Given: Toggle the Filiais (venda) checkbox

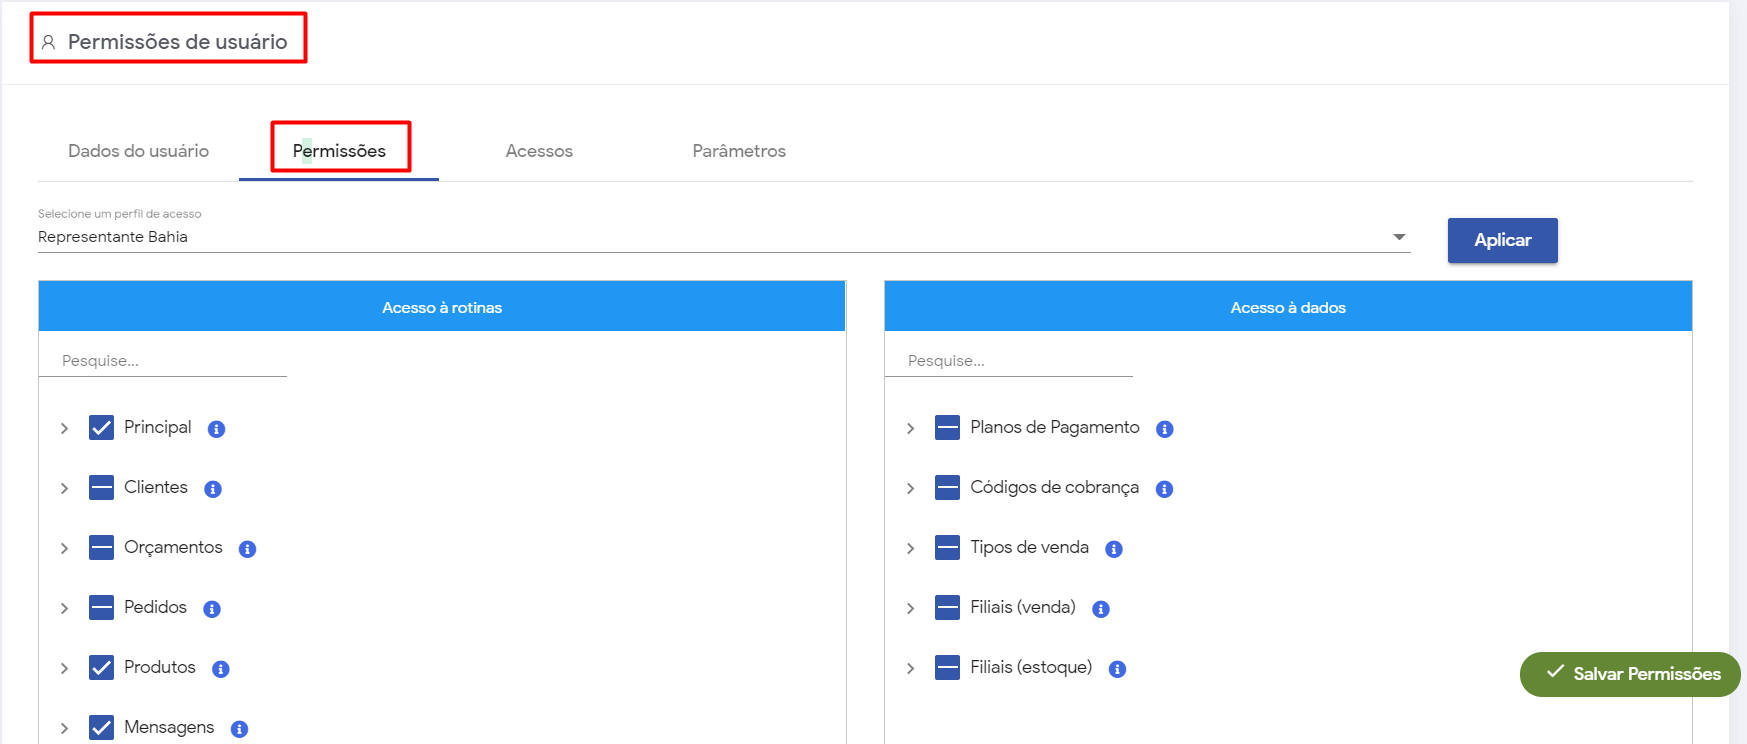Looking at the screenshot, I should tap(947, 608).
